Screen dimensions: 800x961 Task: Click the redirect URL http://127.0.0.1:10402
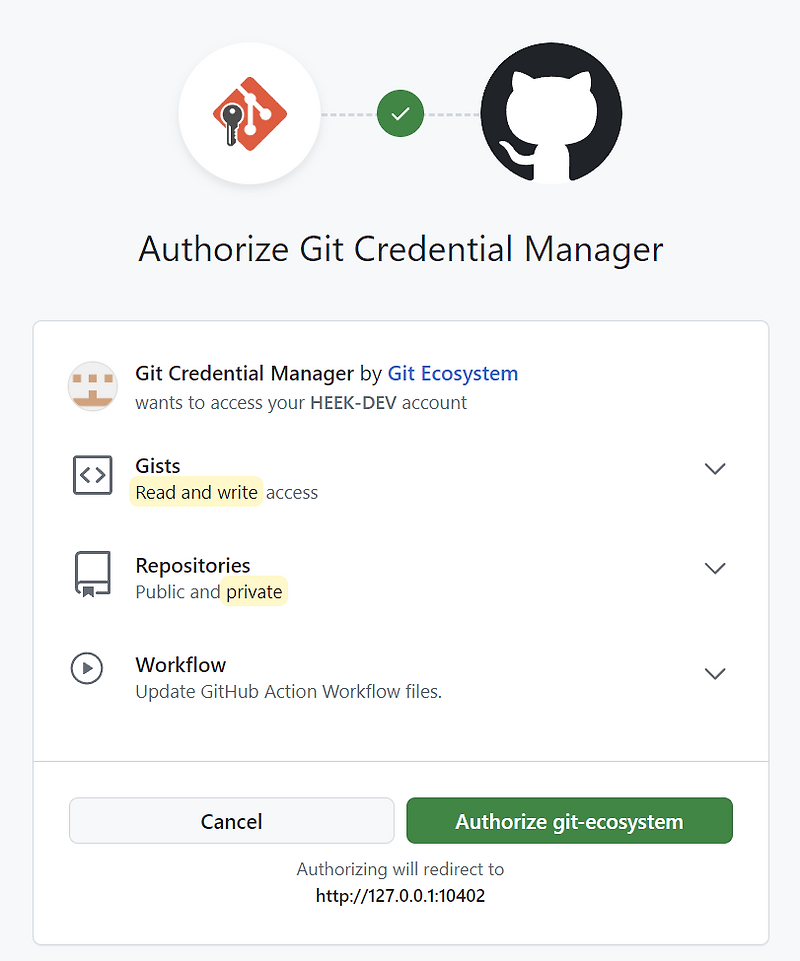[x=400, y=896]
